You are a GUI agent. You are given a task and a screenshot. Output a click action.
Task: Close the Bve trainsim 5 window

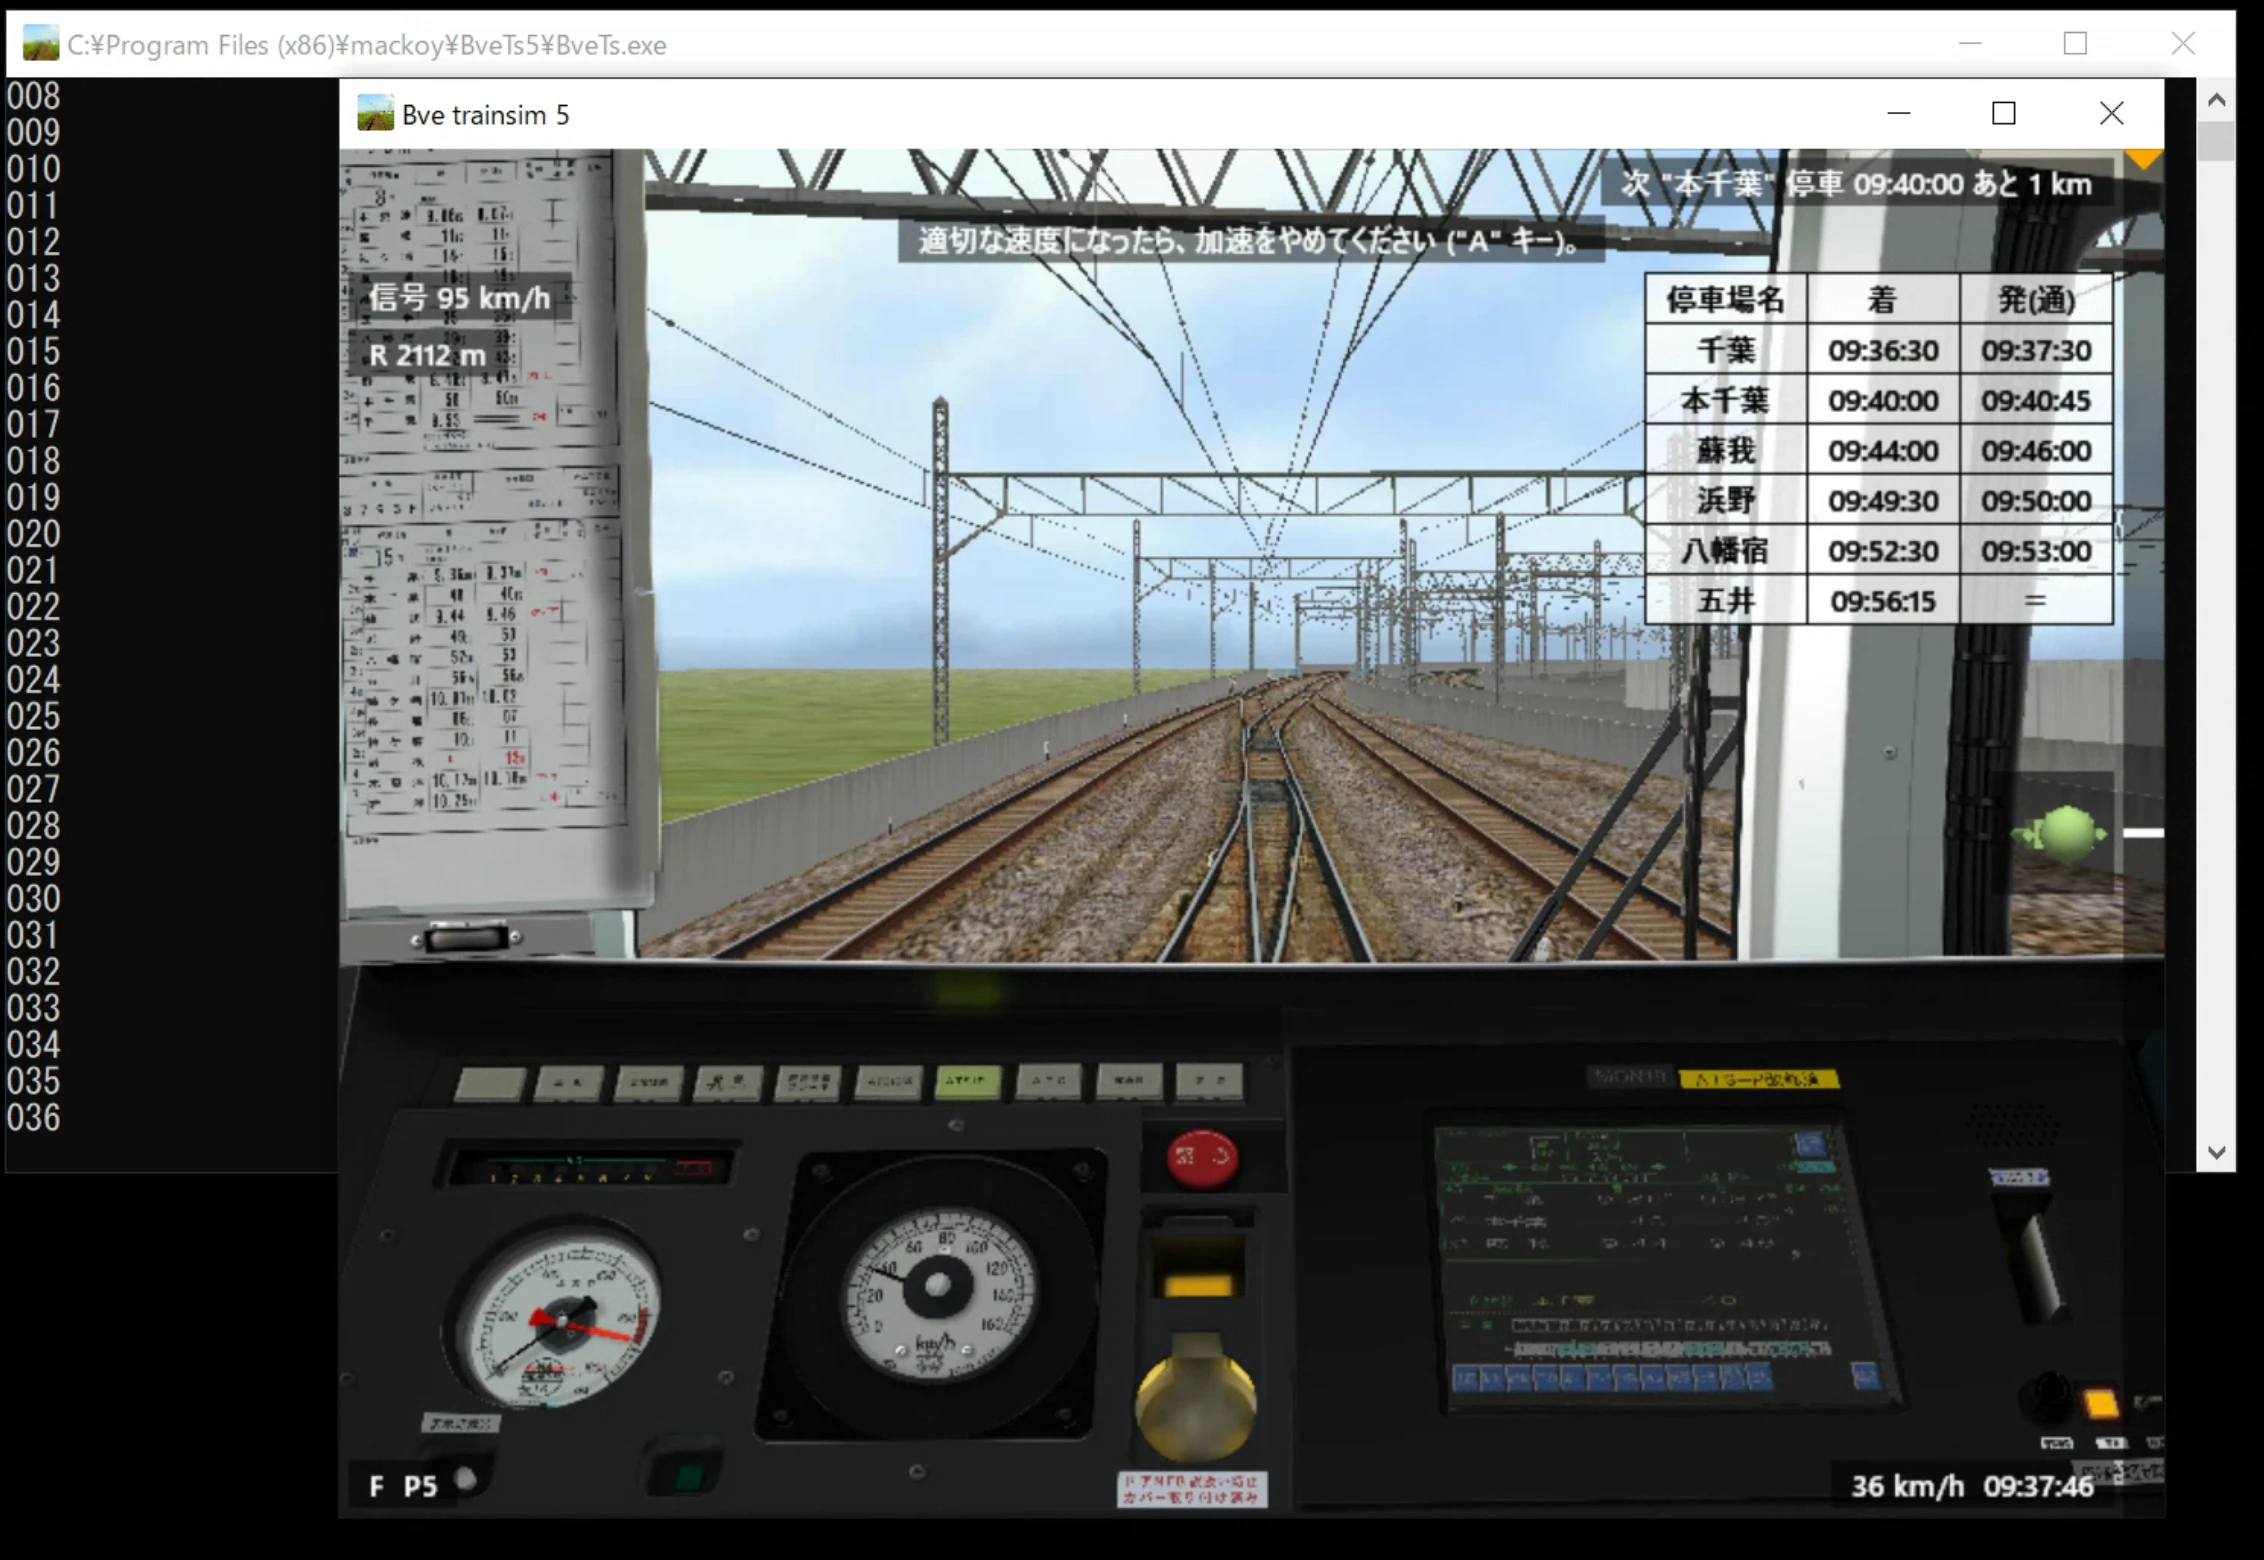(2111, 114)
